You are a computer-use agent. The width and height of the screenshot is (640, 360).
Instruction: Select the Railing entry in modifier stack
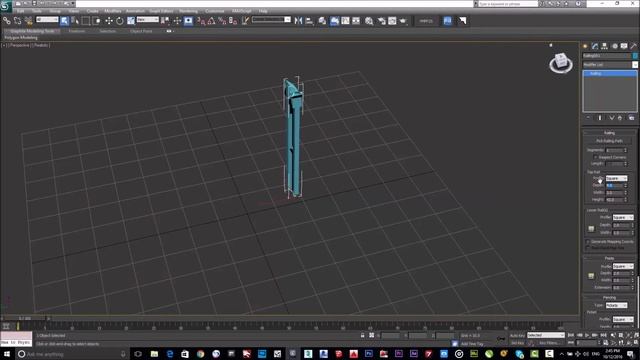pos(610,73)
